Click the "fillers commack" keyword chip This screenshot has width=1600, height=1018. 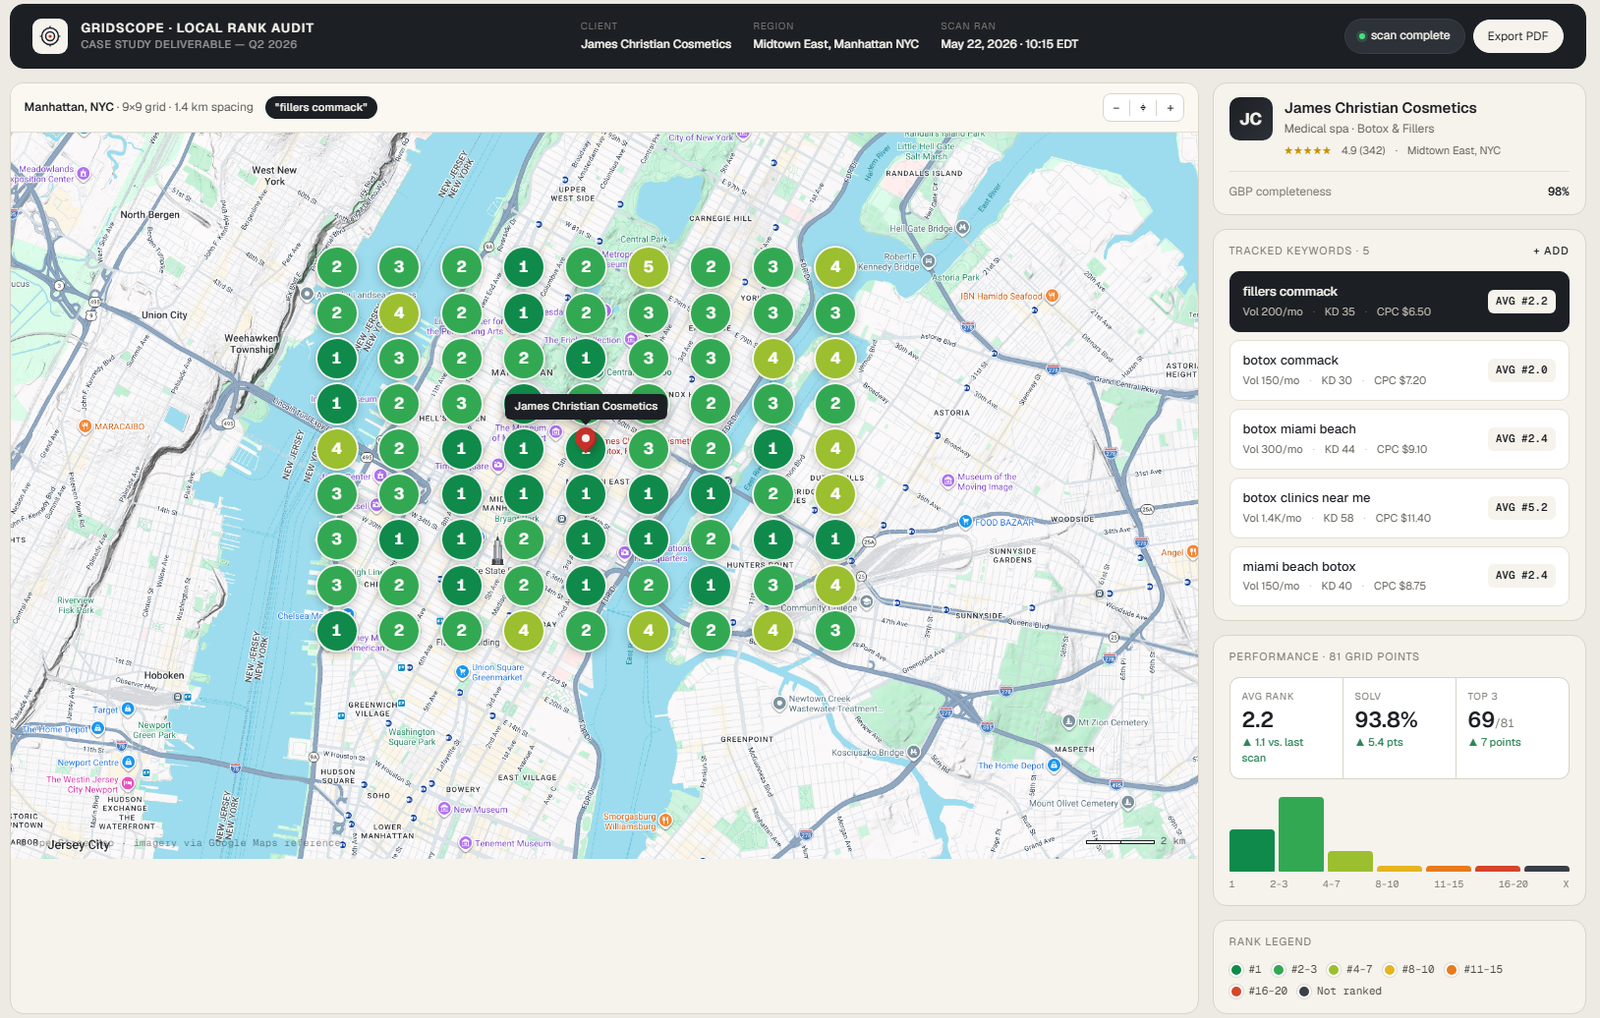point(321,108)
